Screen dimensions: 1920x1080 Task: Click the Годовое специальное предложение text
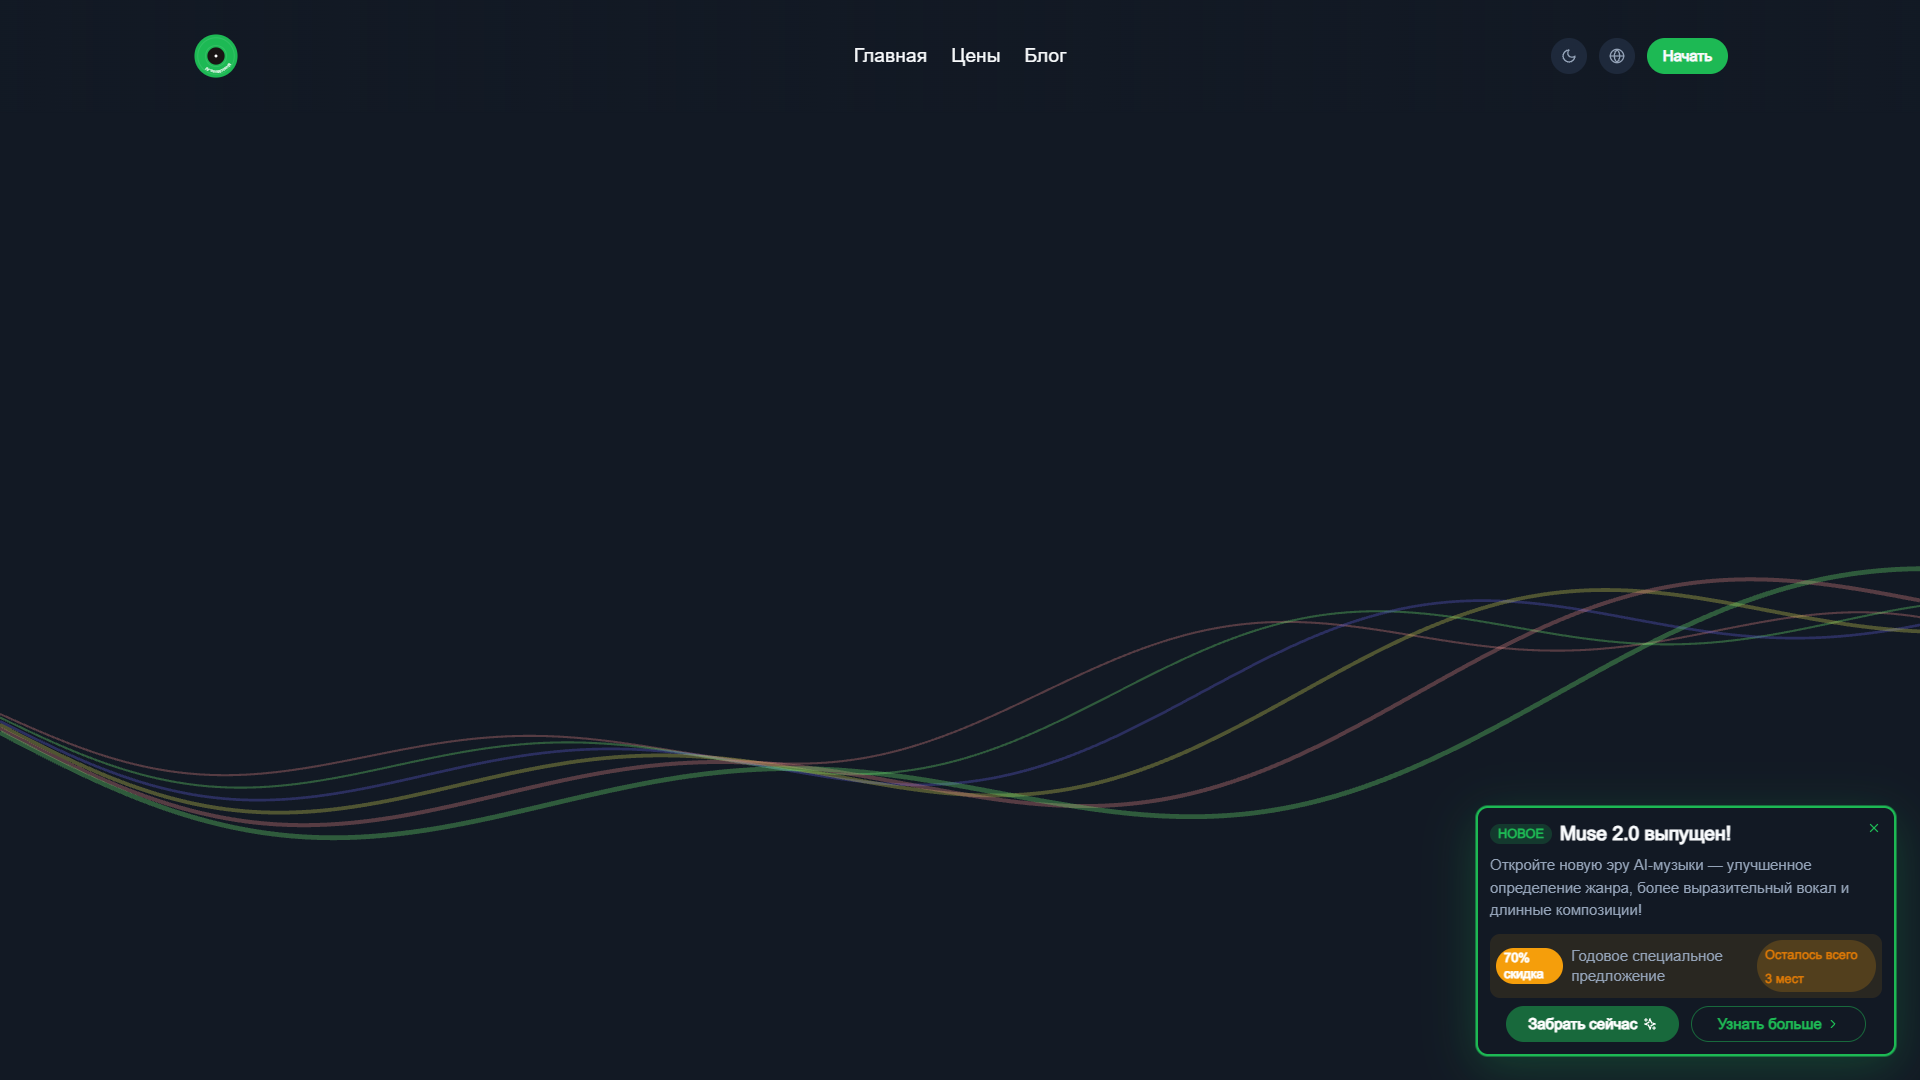tap(1647, 966)
